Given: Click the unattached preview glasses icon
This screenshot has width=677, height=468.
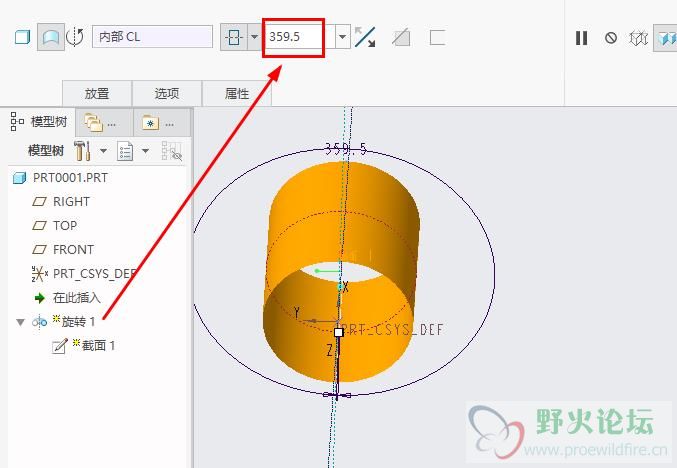Looking at the screenshot, I should click(638, 38).
